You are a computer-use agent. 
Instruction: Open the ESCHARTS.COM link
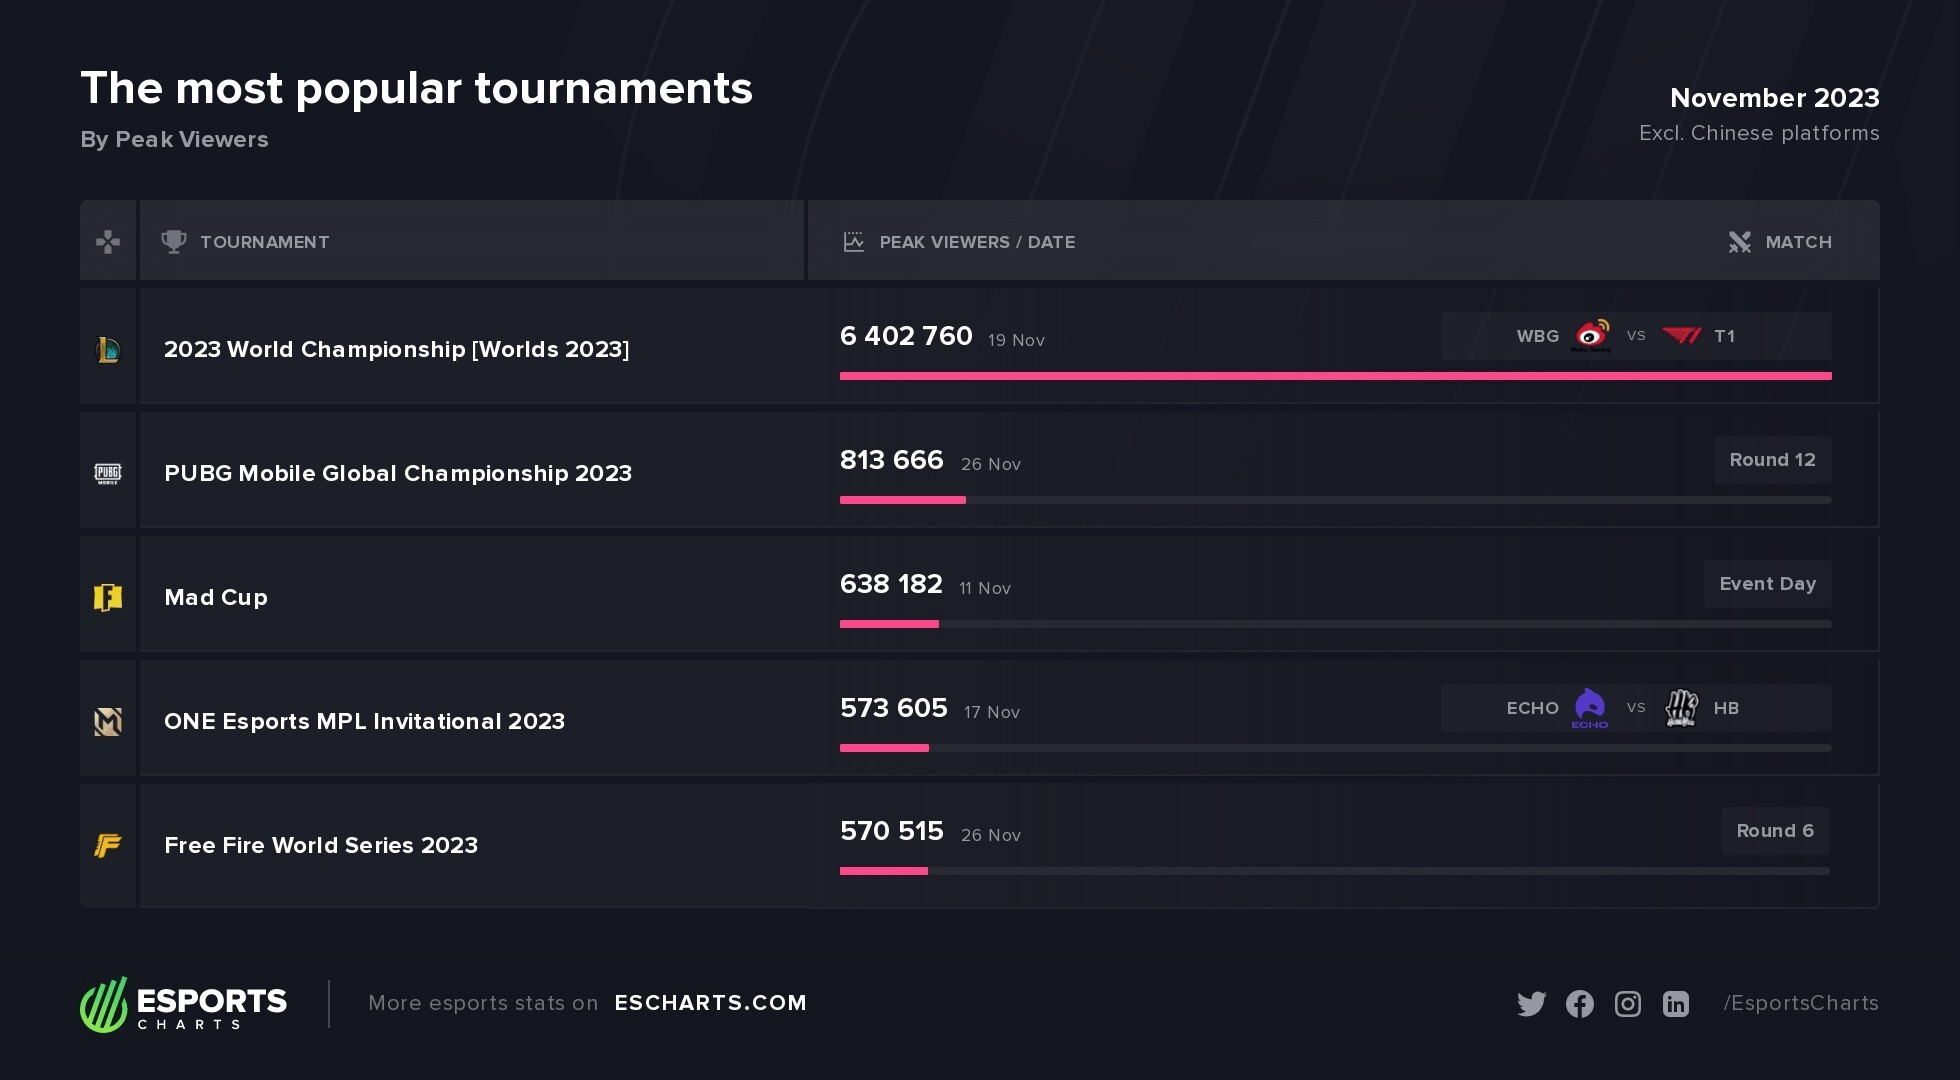[x=710, y=1002]
